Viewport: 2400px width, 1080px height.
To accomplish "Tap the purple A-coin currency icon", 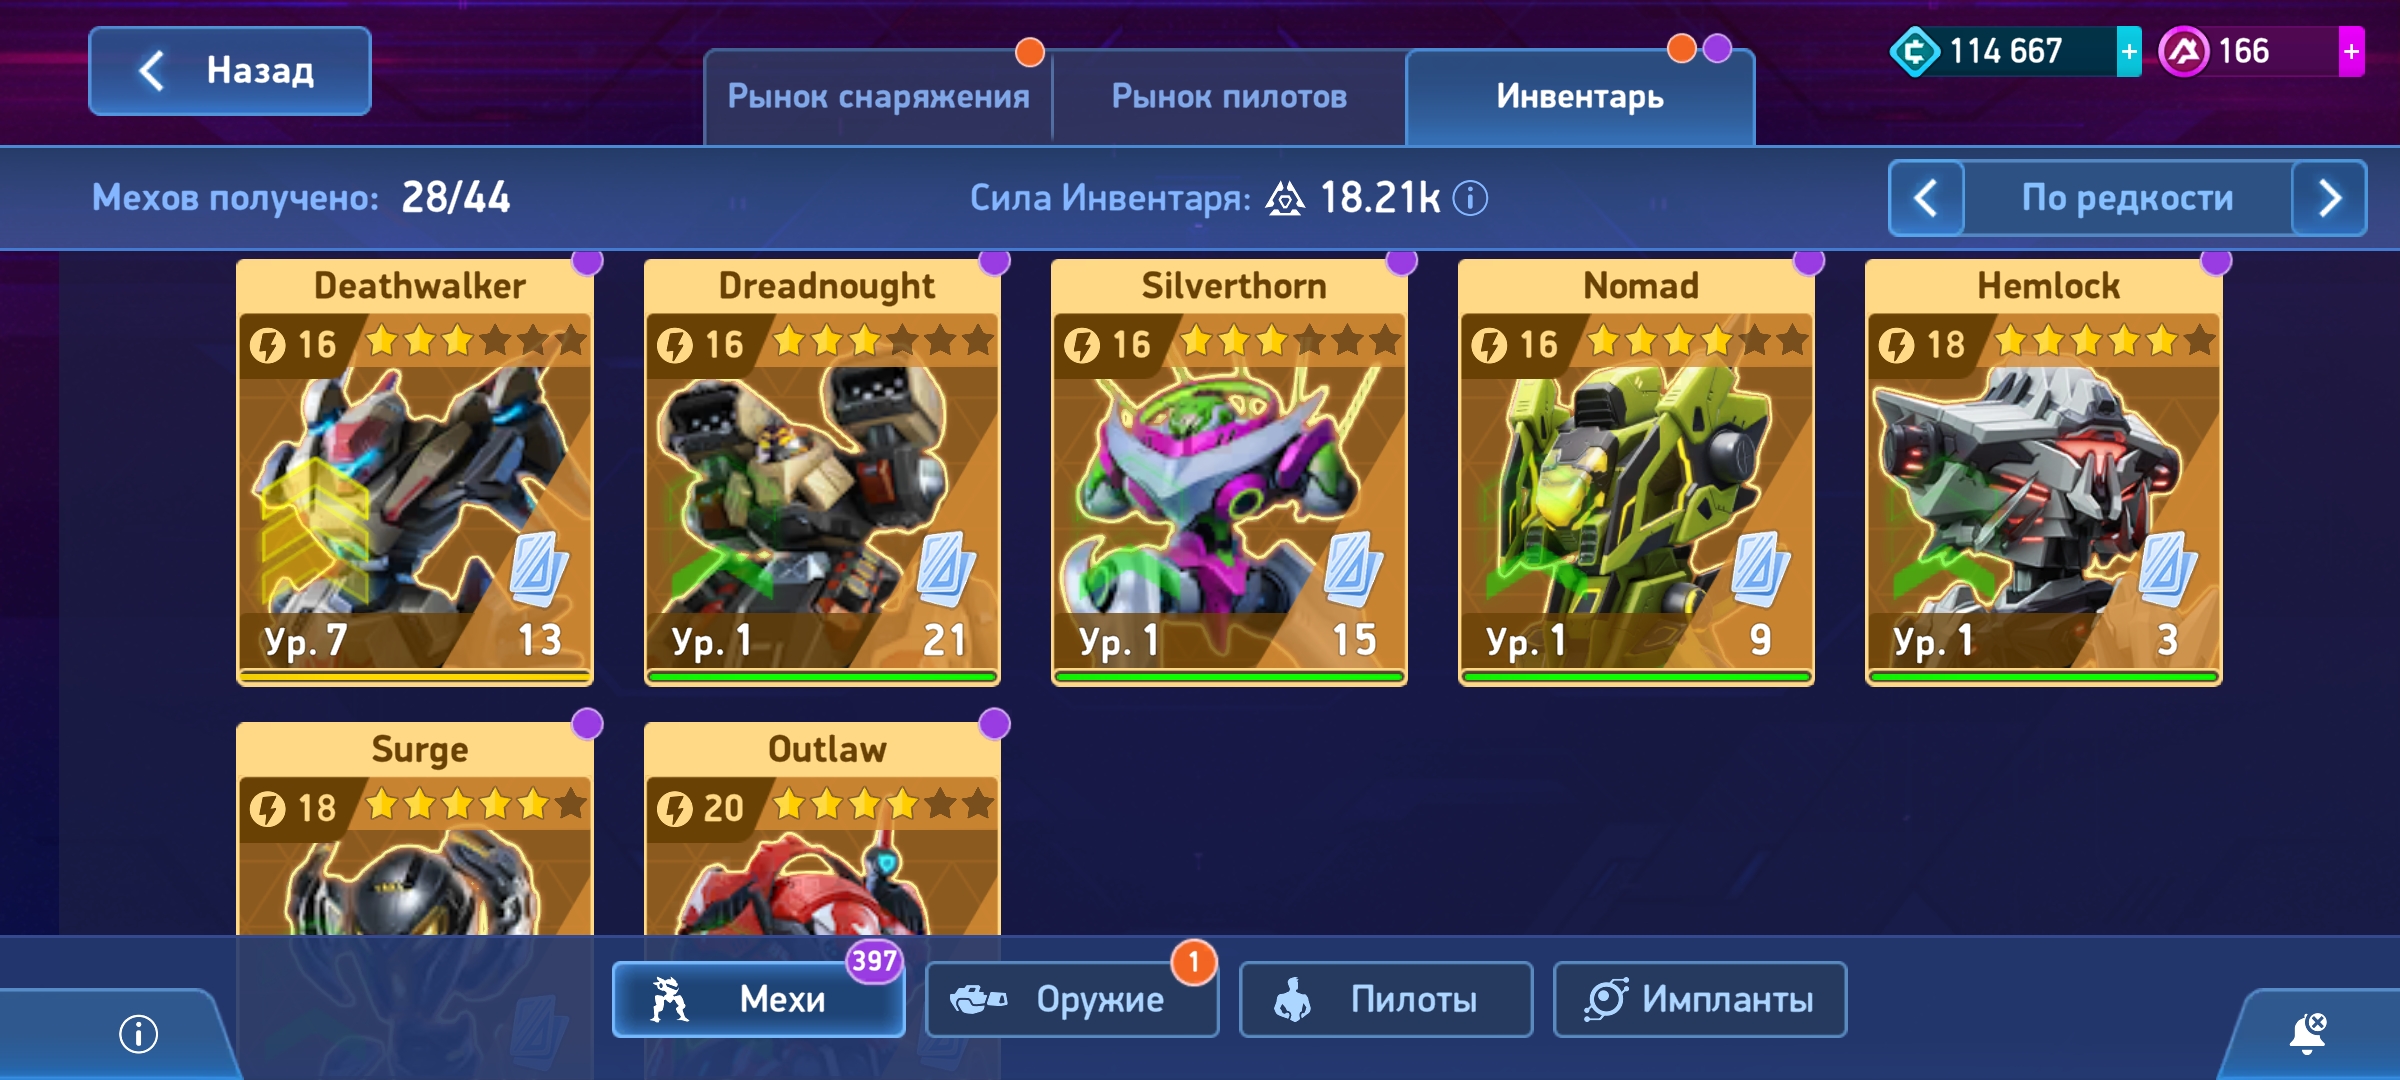I will click(2184, 52).
